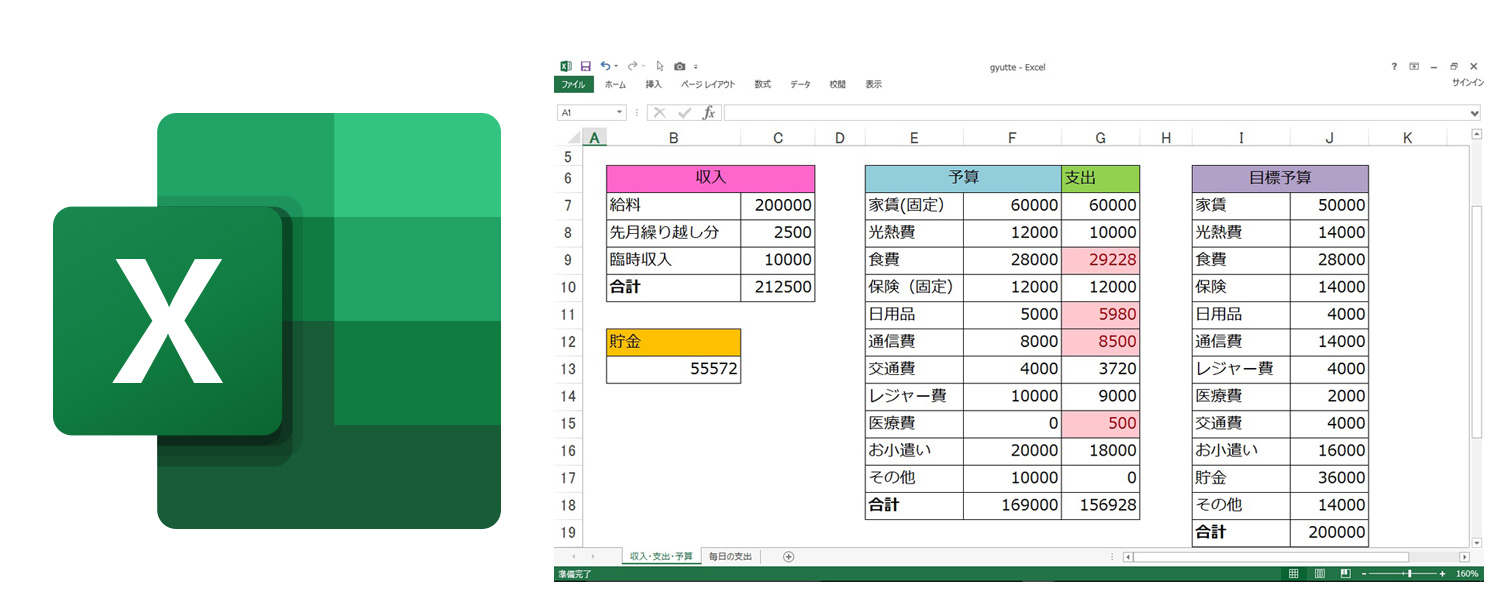Click the zoom in plus icon
This screenshot has width=1500, height=600.
(1442, 574)
